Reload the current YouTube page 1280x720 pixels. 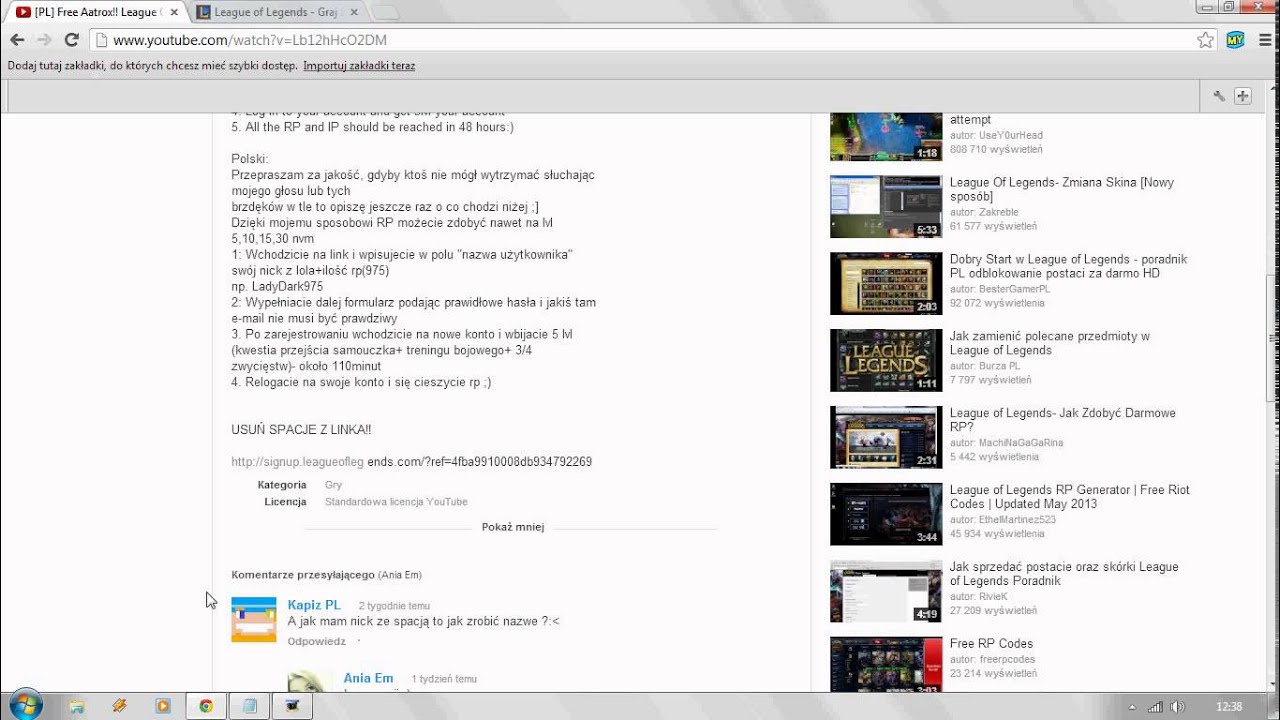coord(71,40)
